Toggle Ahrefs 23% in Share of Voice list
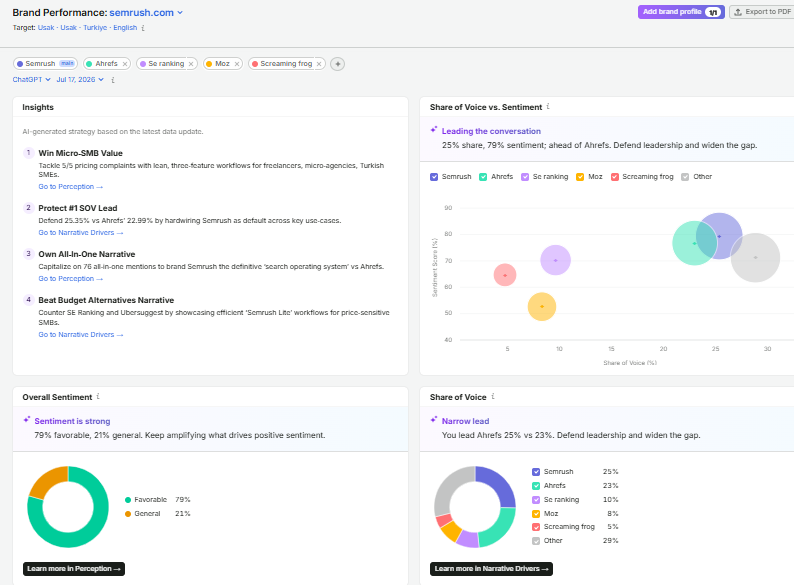794x585 pixels. (x=536, y=486)
